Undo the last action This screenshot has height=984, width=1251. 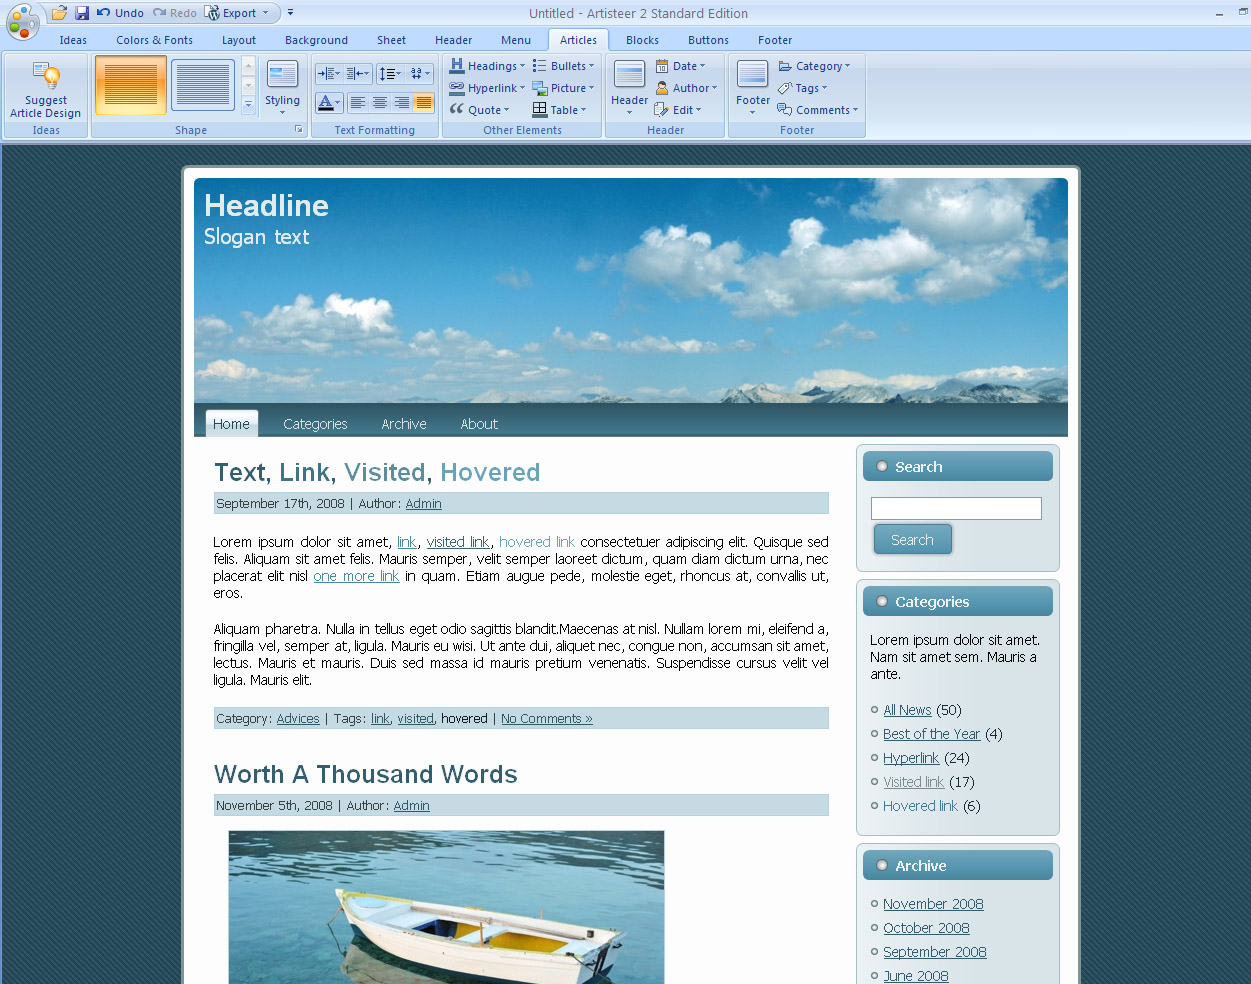pos(121,13)
